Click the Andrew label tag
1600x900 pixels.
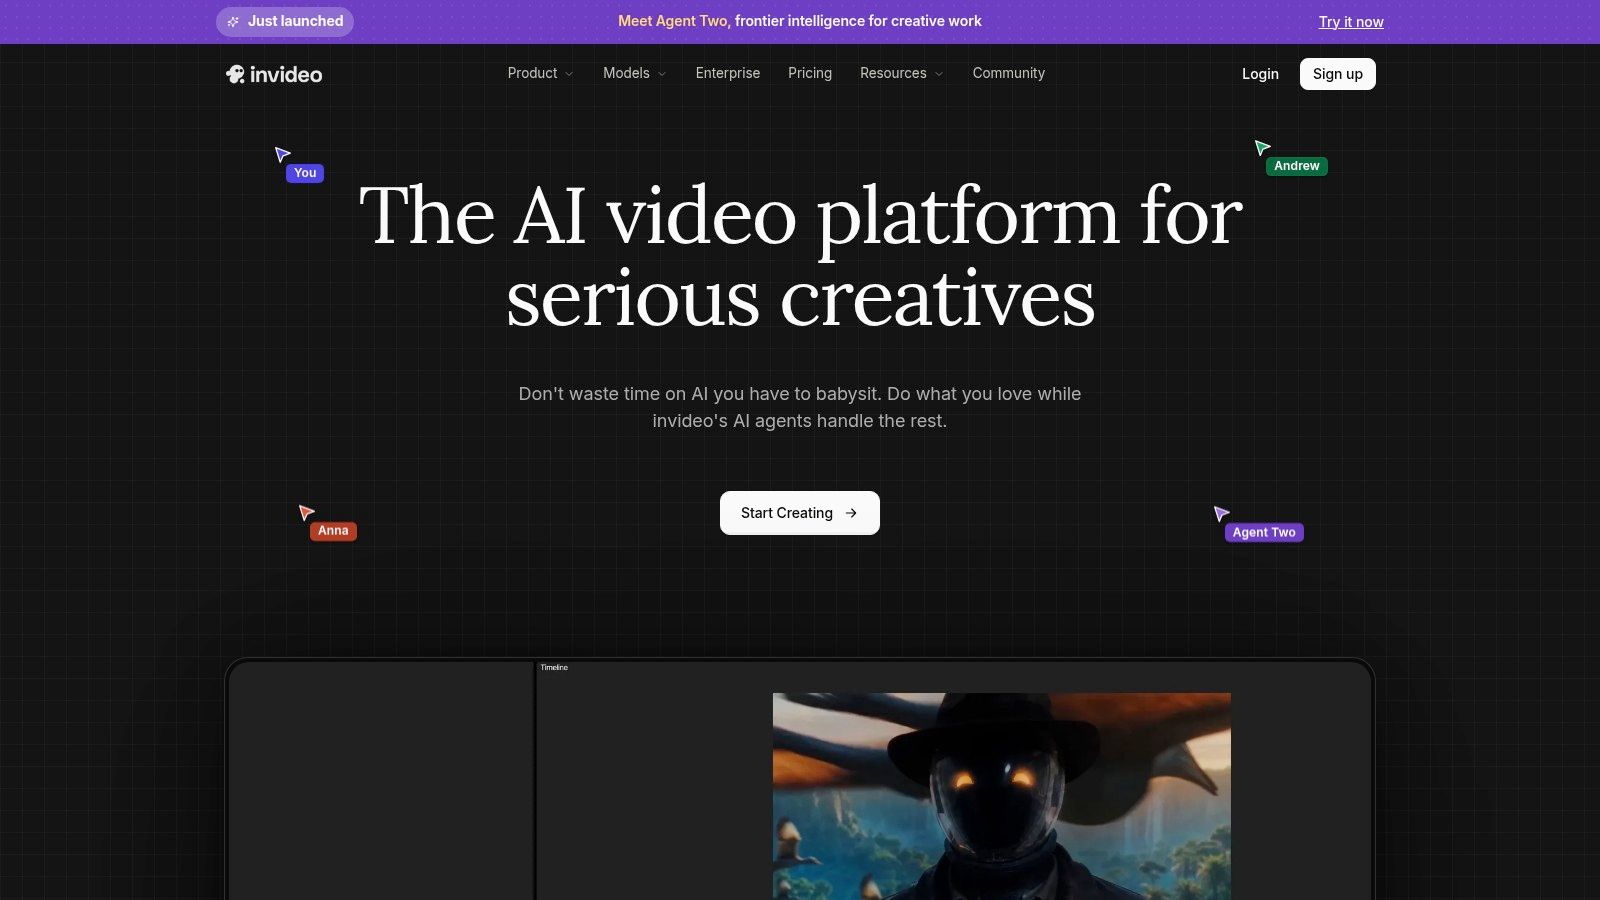coord(1297,166)
